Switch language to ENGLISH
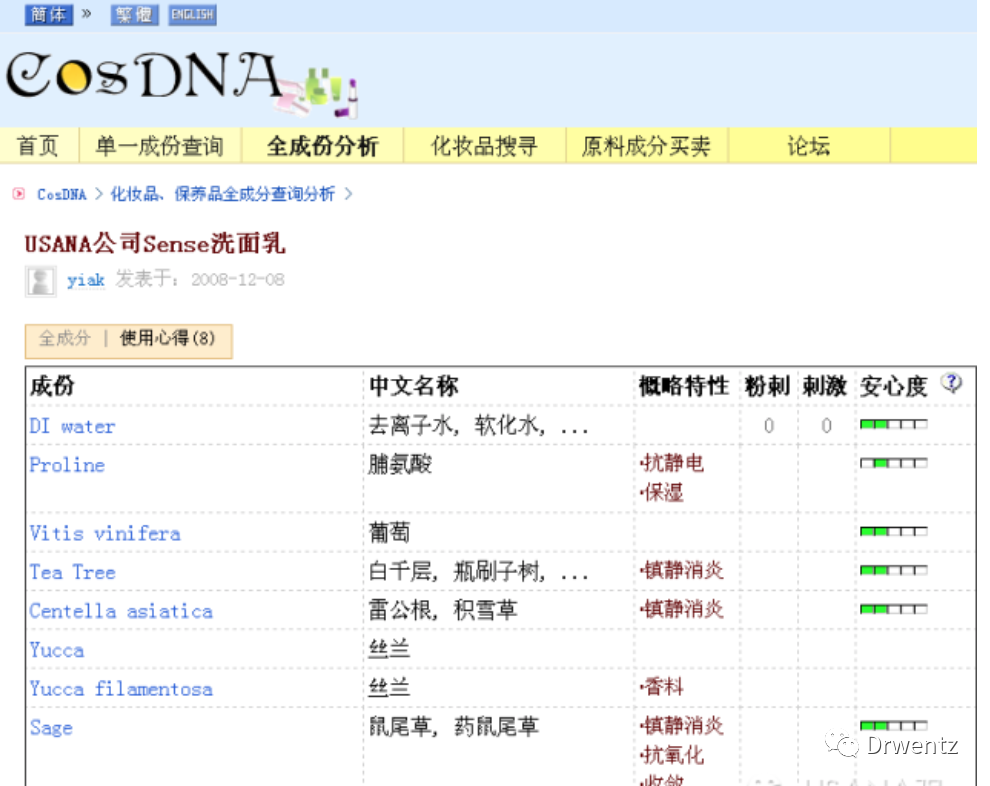This screenshot has height=786, width=990. point(191,15)
